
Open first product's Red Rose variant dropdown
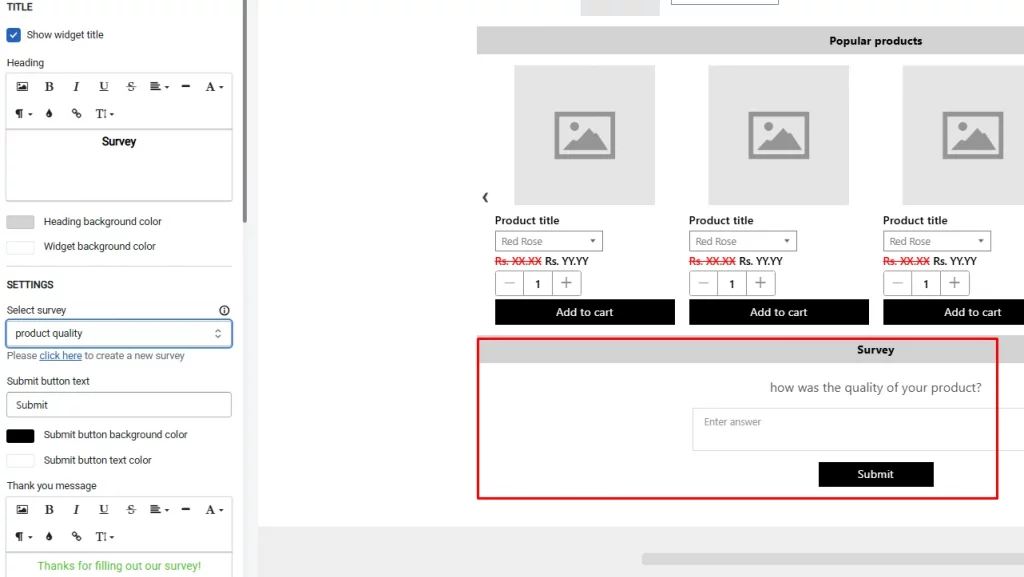pos(548,242)
